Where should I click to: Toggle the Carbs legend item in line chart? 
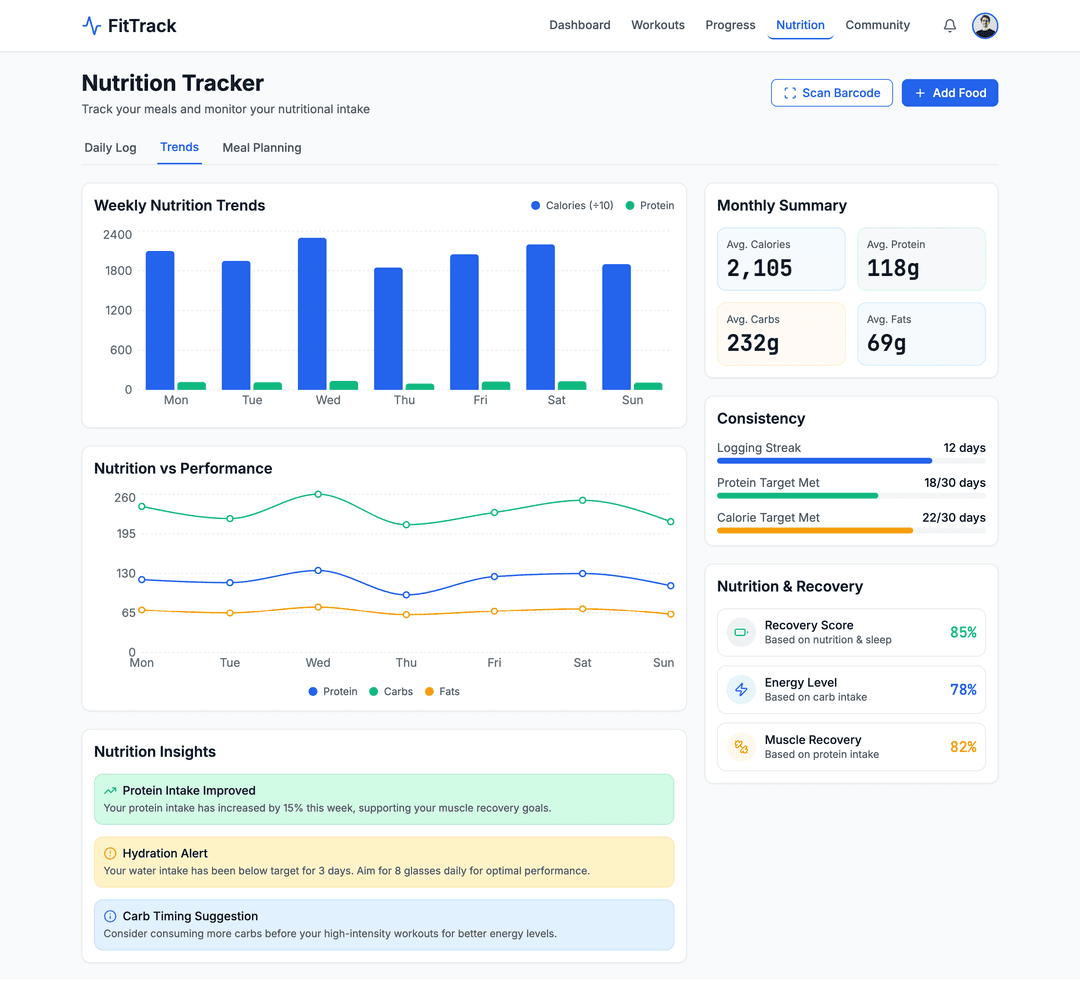click(390, 692)
